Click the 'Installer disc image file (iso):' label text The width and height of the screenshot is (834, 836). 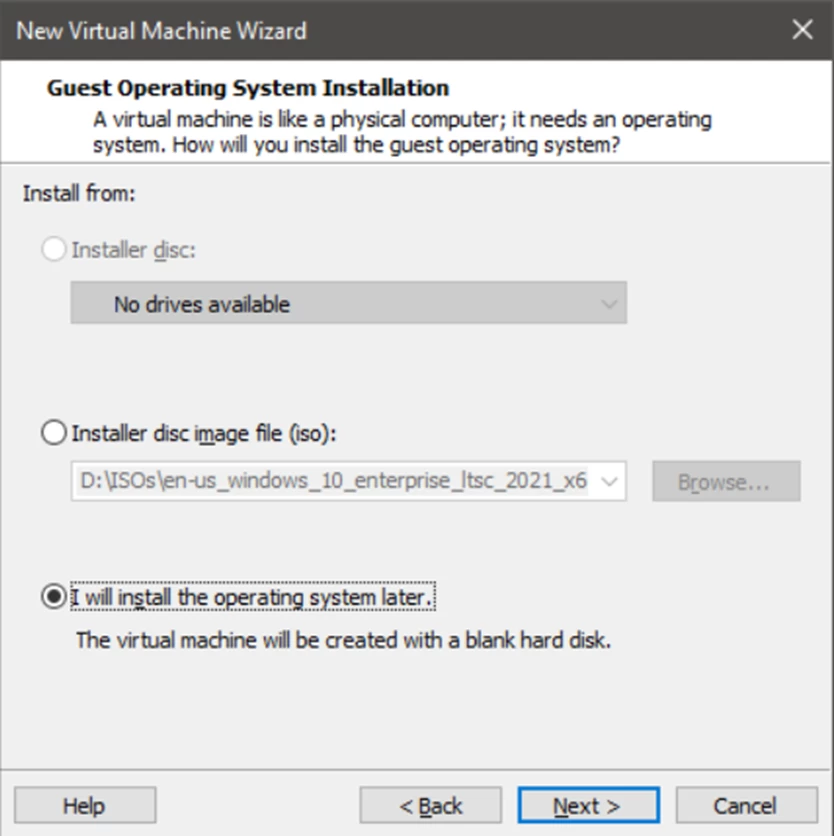[x=205, y=434]
